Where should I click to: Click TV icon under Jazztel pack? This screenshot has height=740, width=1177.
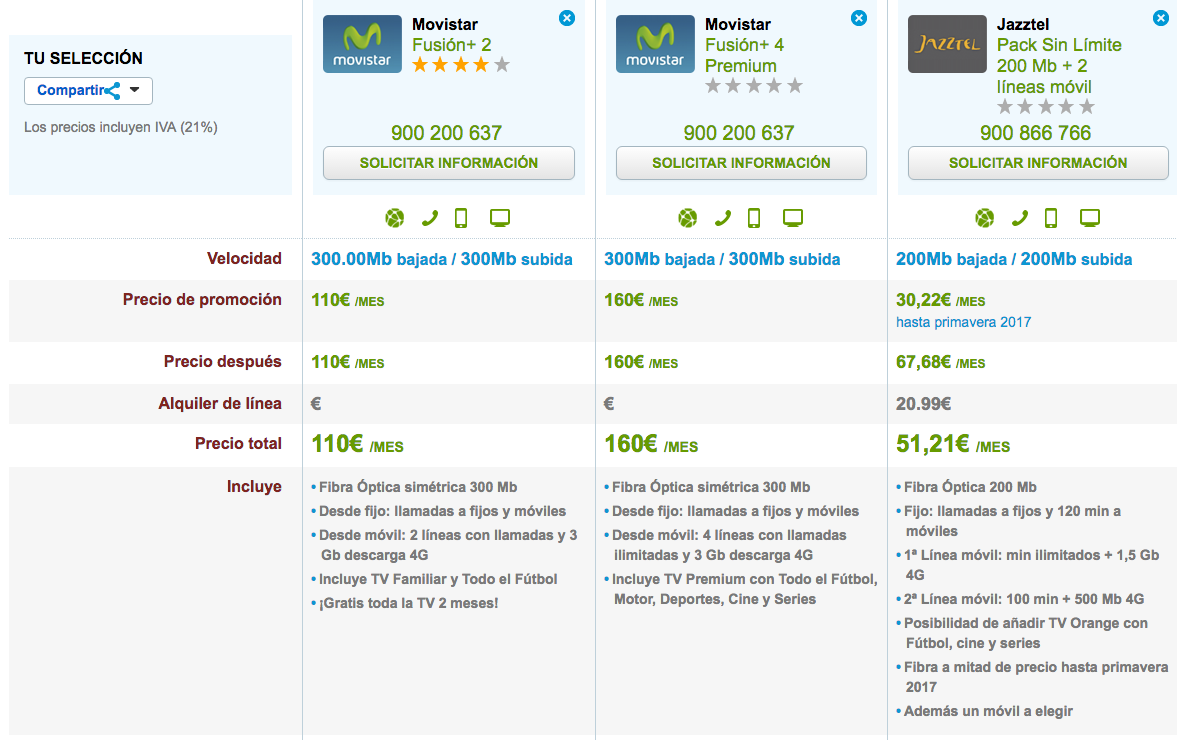click(x=1090, y=218)
